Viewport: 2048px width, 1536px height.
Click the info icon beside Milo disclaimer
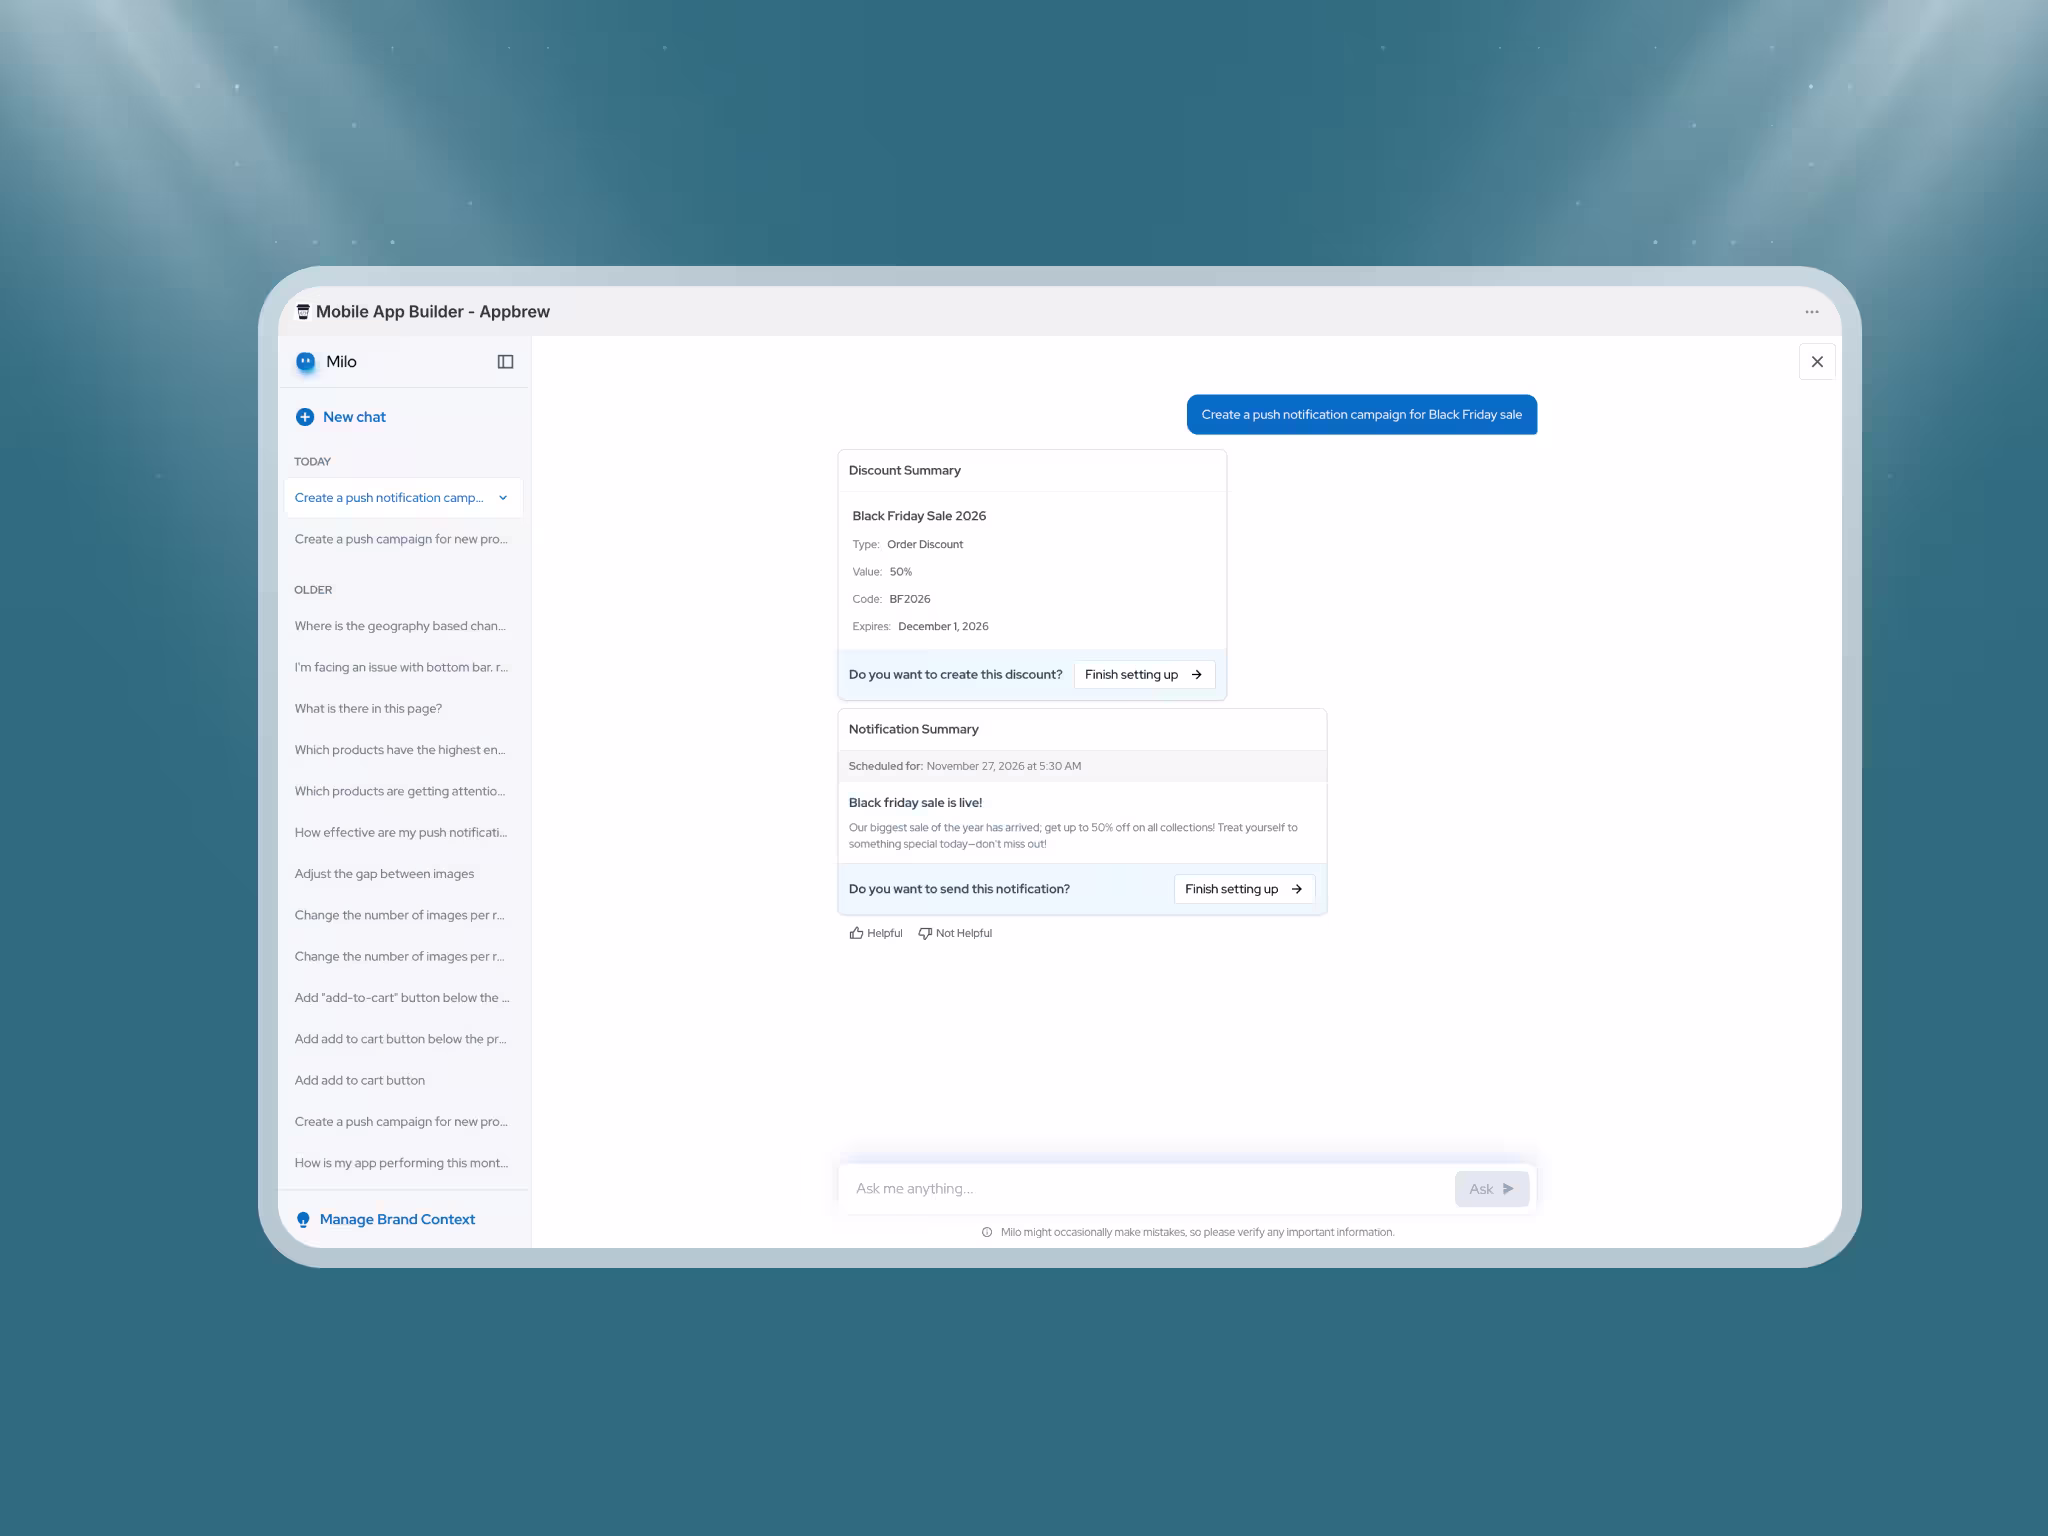(987, 1232)
